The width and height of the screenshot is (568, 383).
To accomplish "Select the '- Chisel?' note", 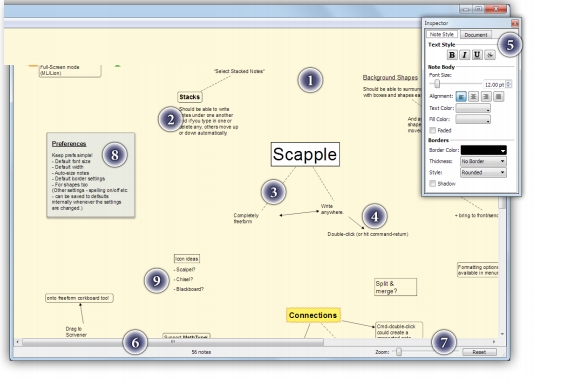I will click(x=183, y=279).
